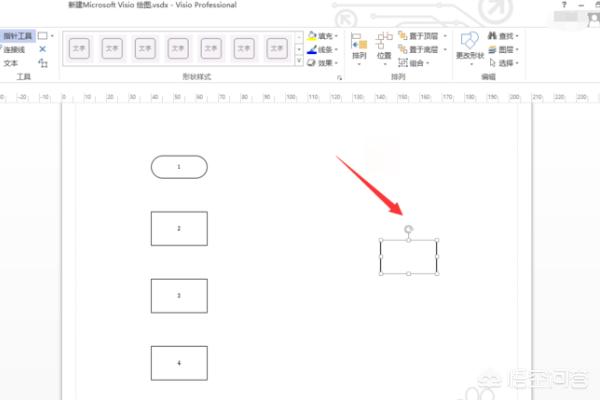Select the 指针工具 pointer tool
The image size is (600, 400).
[x=18, y=36]
